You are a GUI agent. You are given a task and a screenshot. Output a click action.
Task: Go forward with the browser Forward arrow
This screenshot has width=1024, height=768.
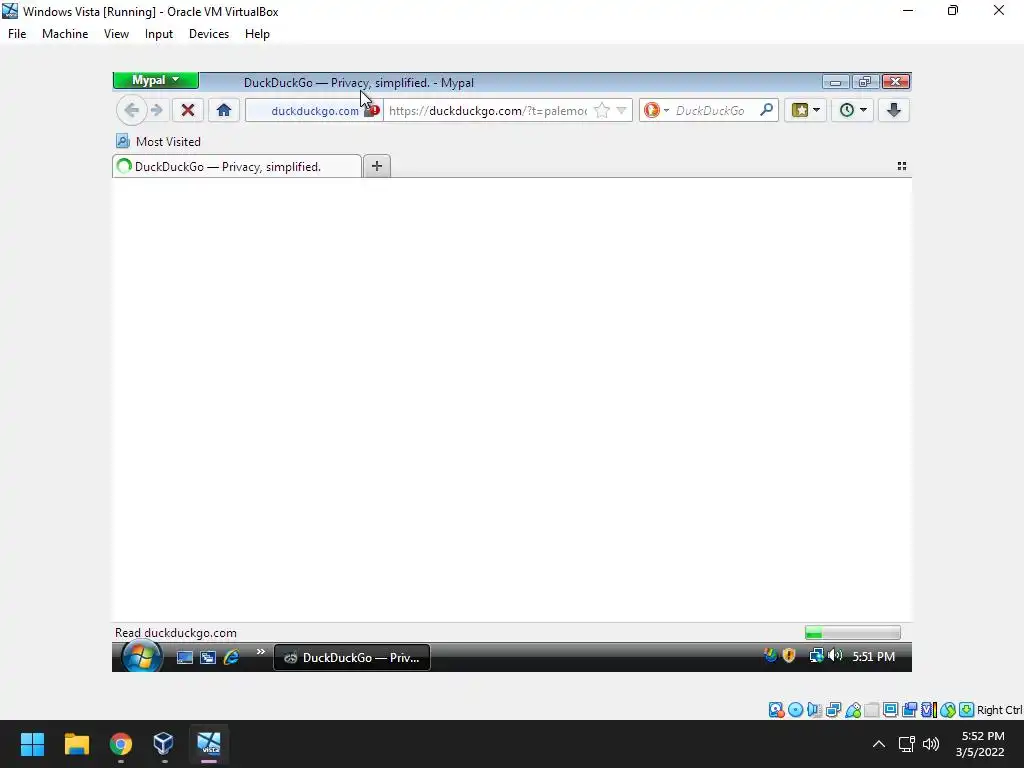[156, 110]
